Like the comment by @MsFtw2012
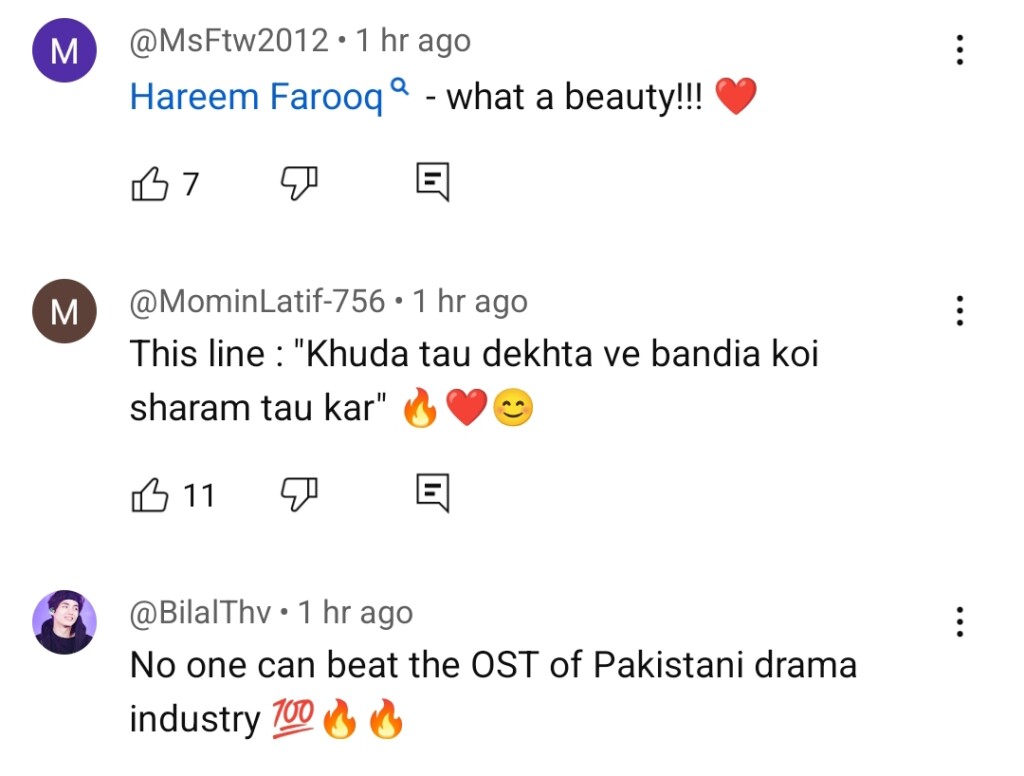The height and width of the screenshot is (776, 1024). [x=150, y=183]
